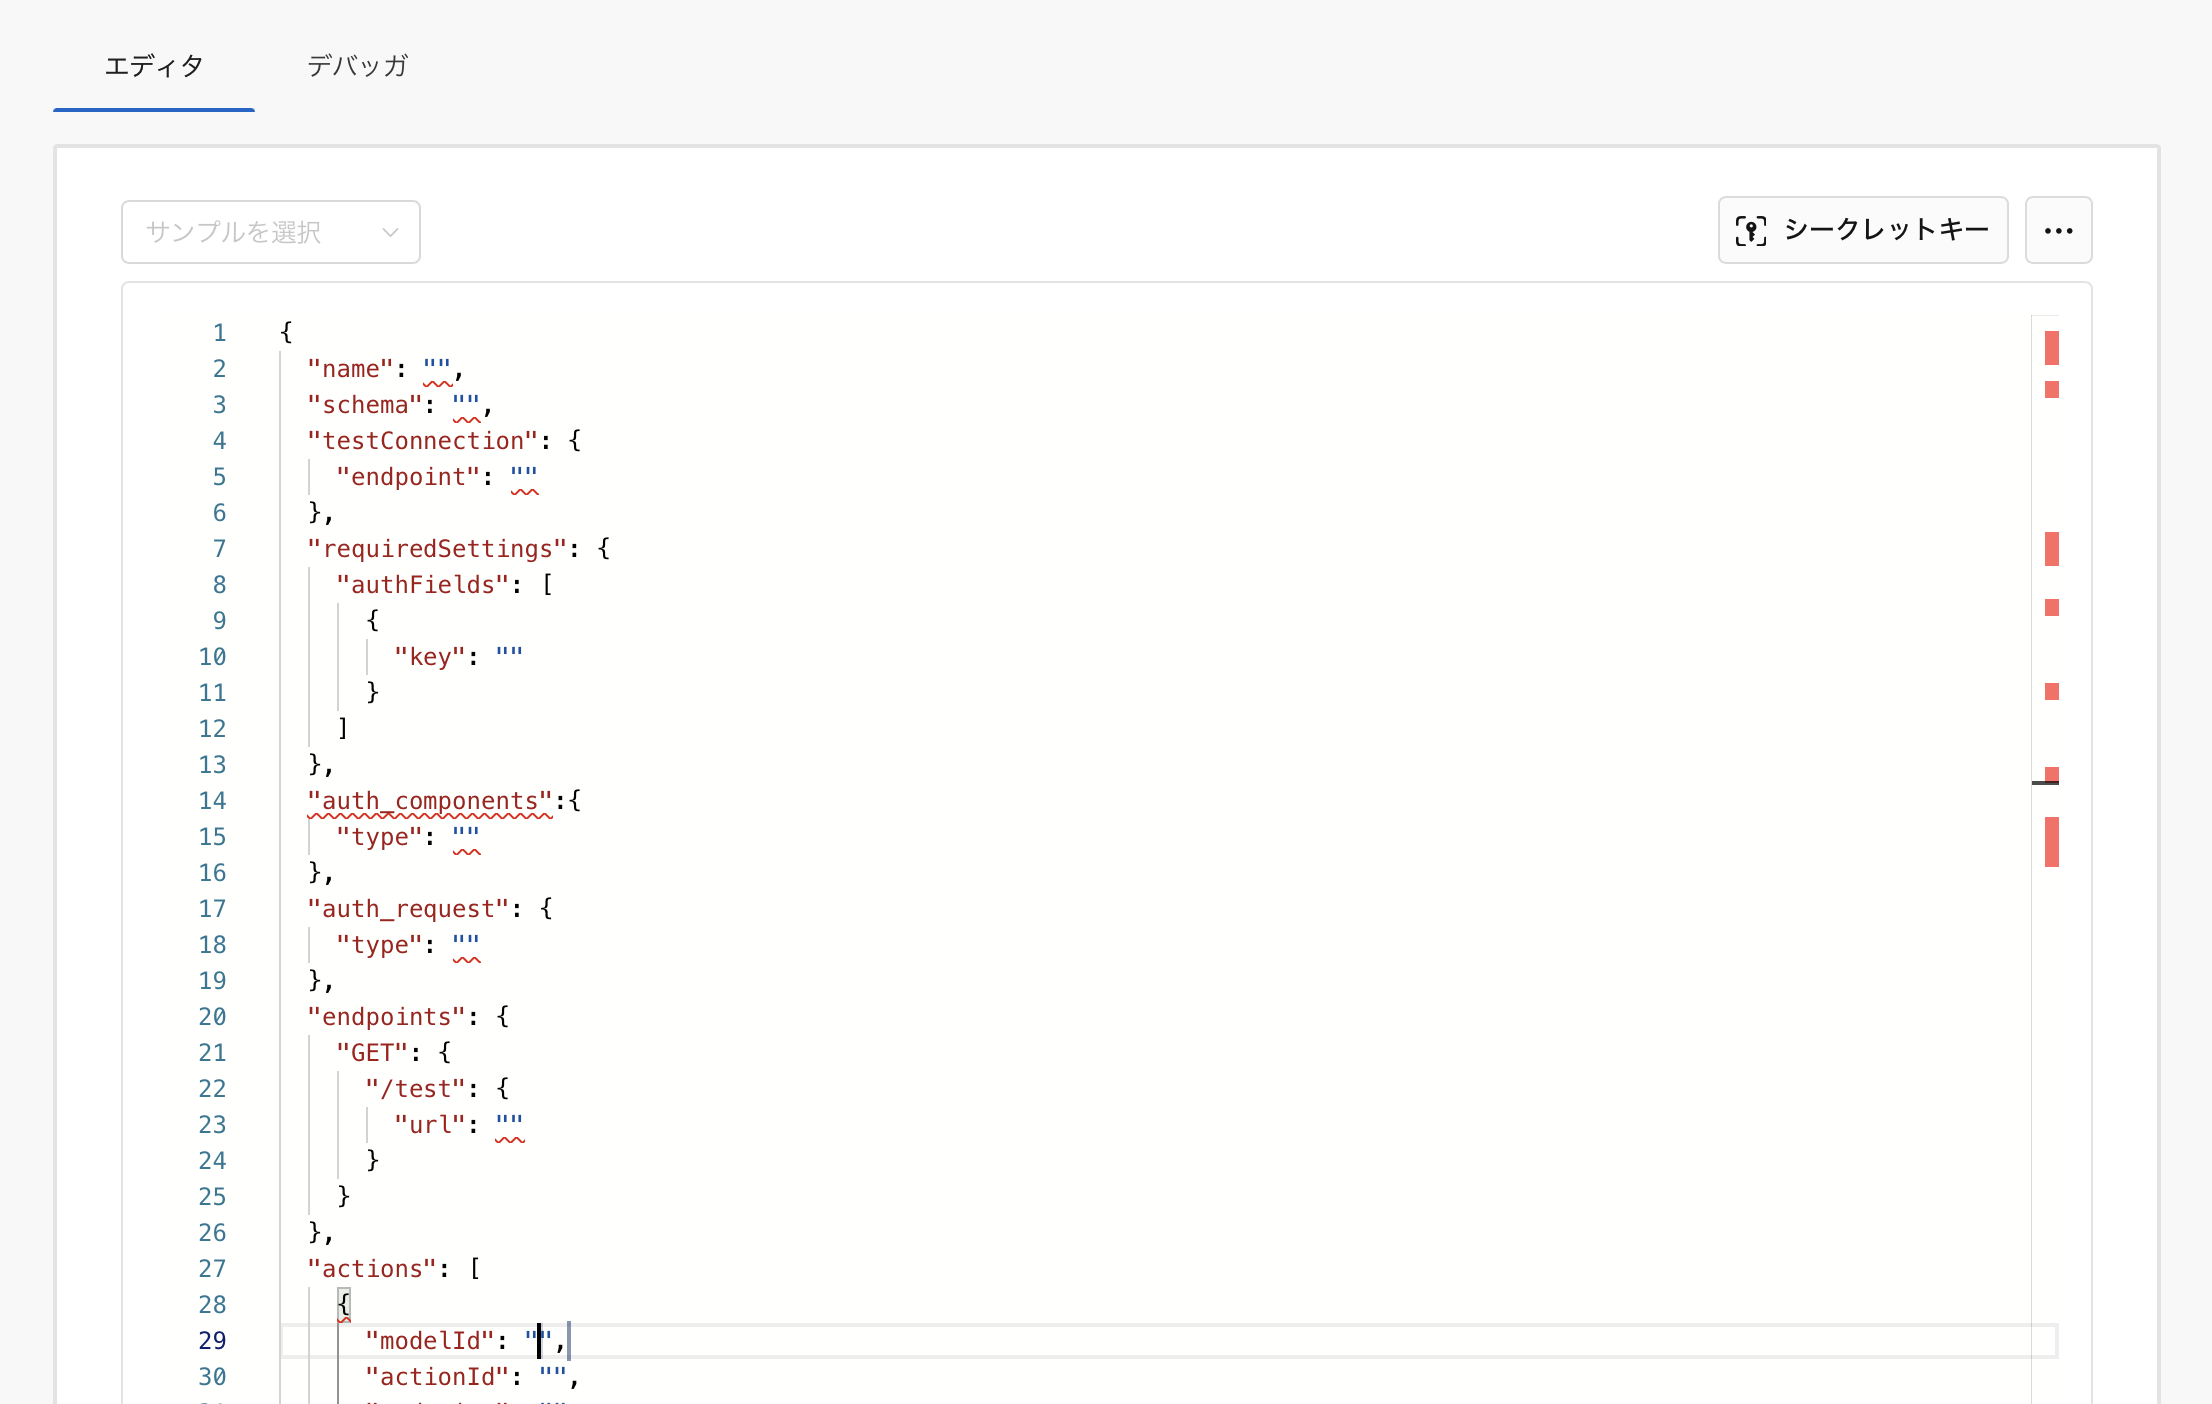Select the エディタ tab
Screen dimensions: 2212x1404
point(154,66)
